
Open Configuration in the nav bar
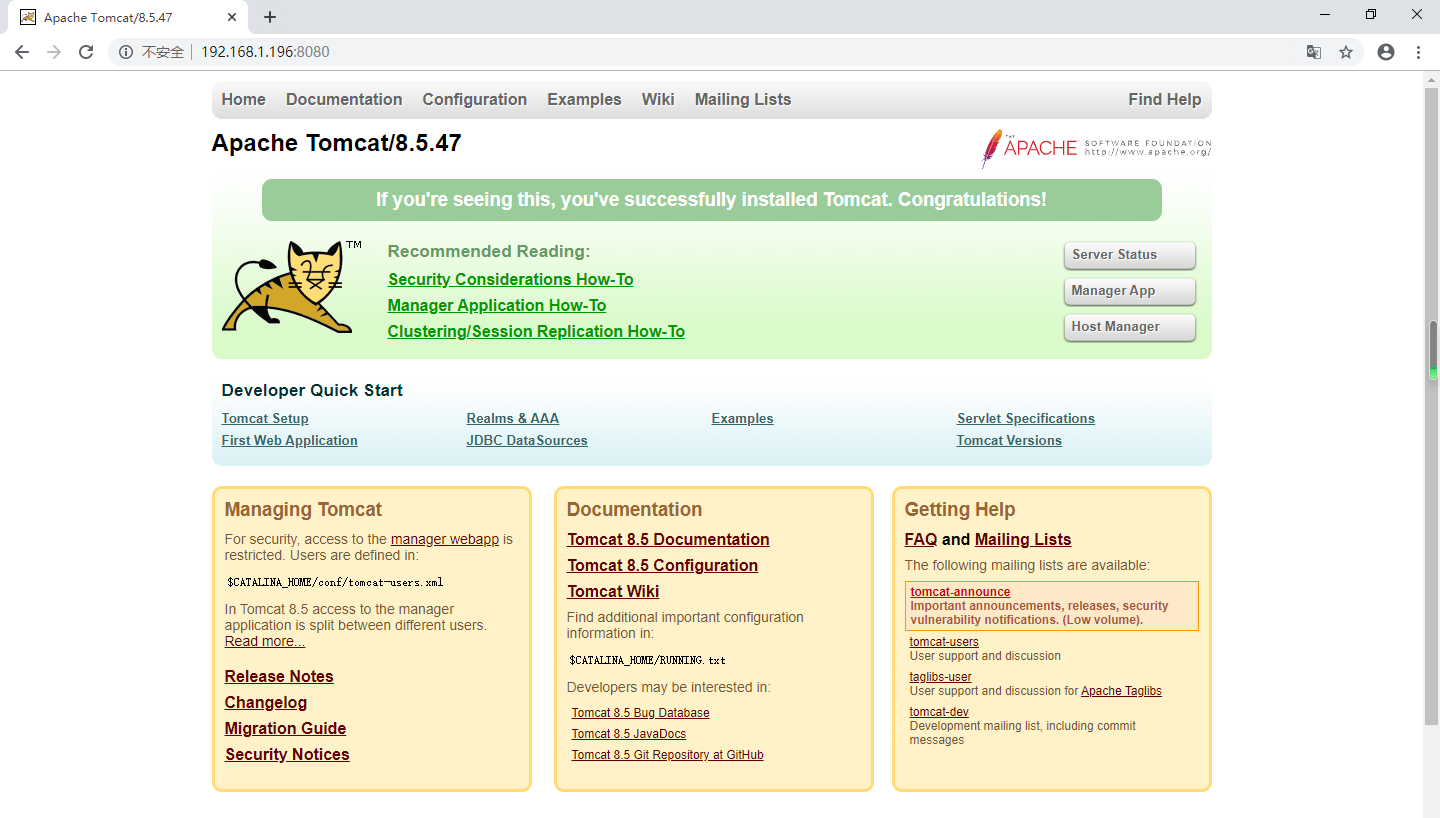475,99
